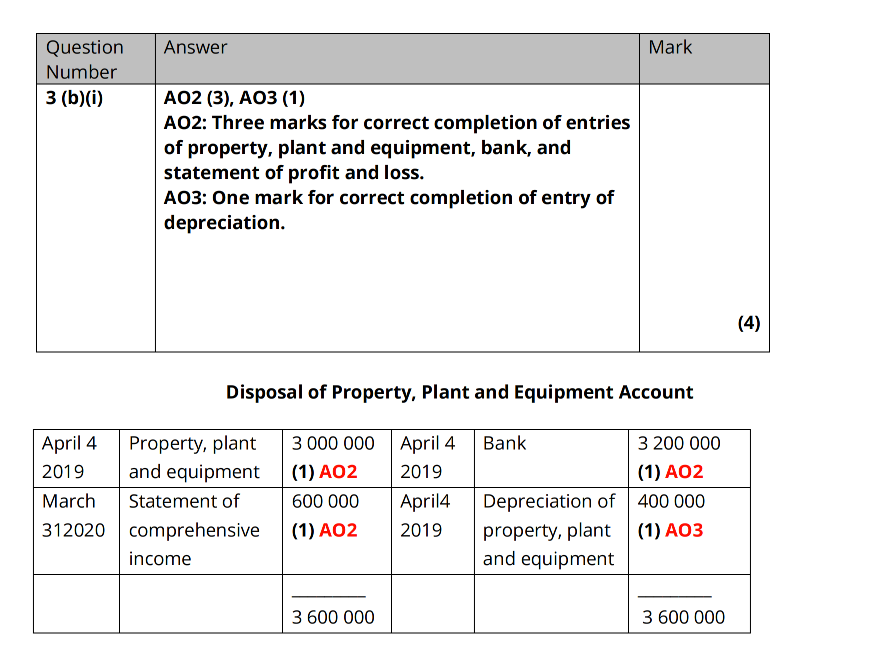Click the red (1) AO3 mark label
872x669 pixels.
[670, 530]
